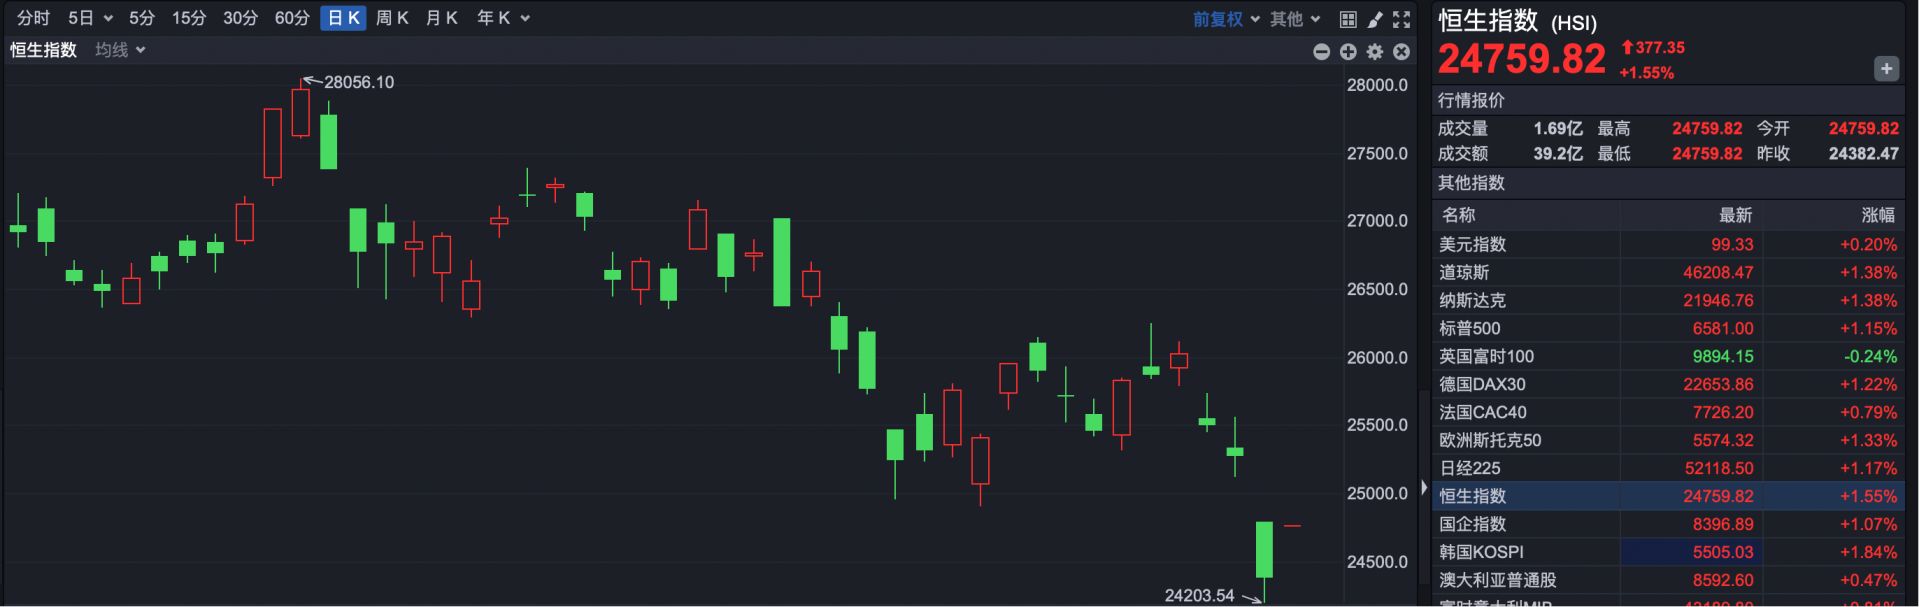Select the drawing brush tool

(x=1375, y=19)
